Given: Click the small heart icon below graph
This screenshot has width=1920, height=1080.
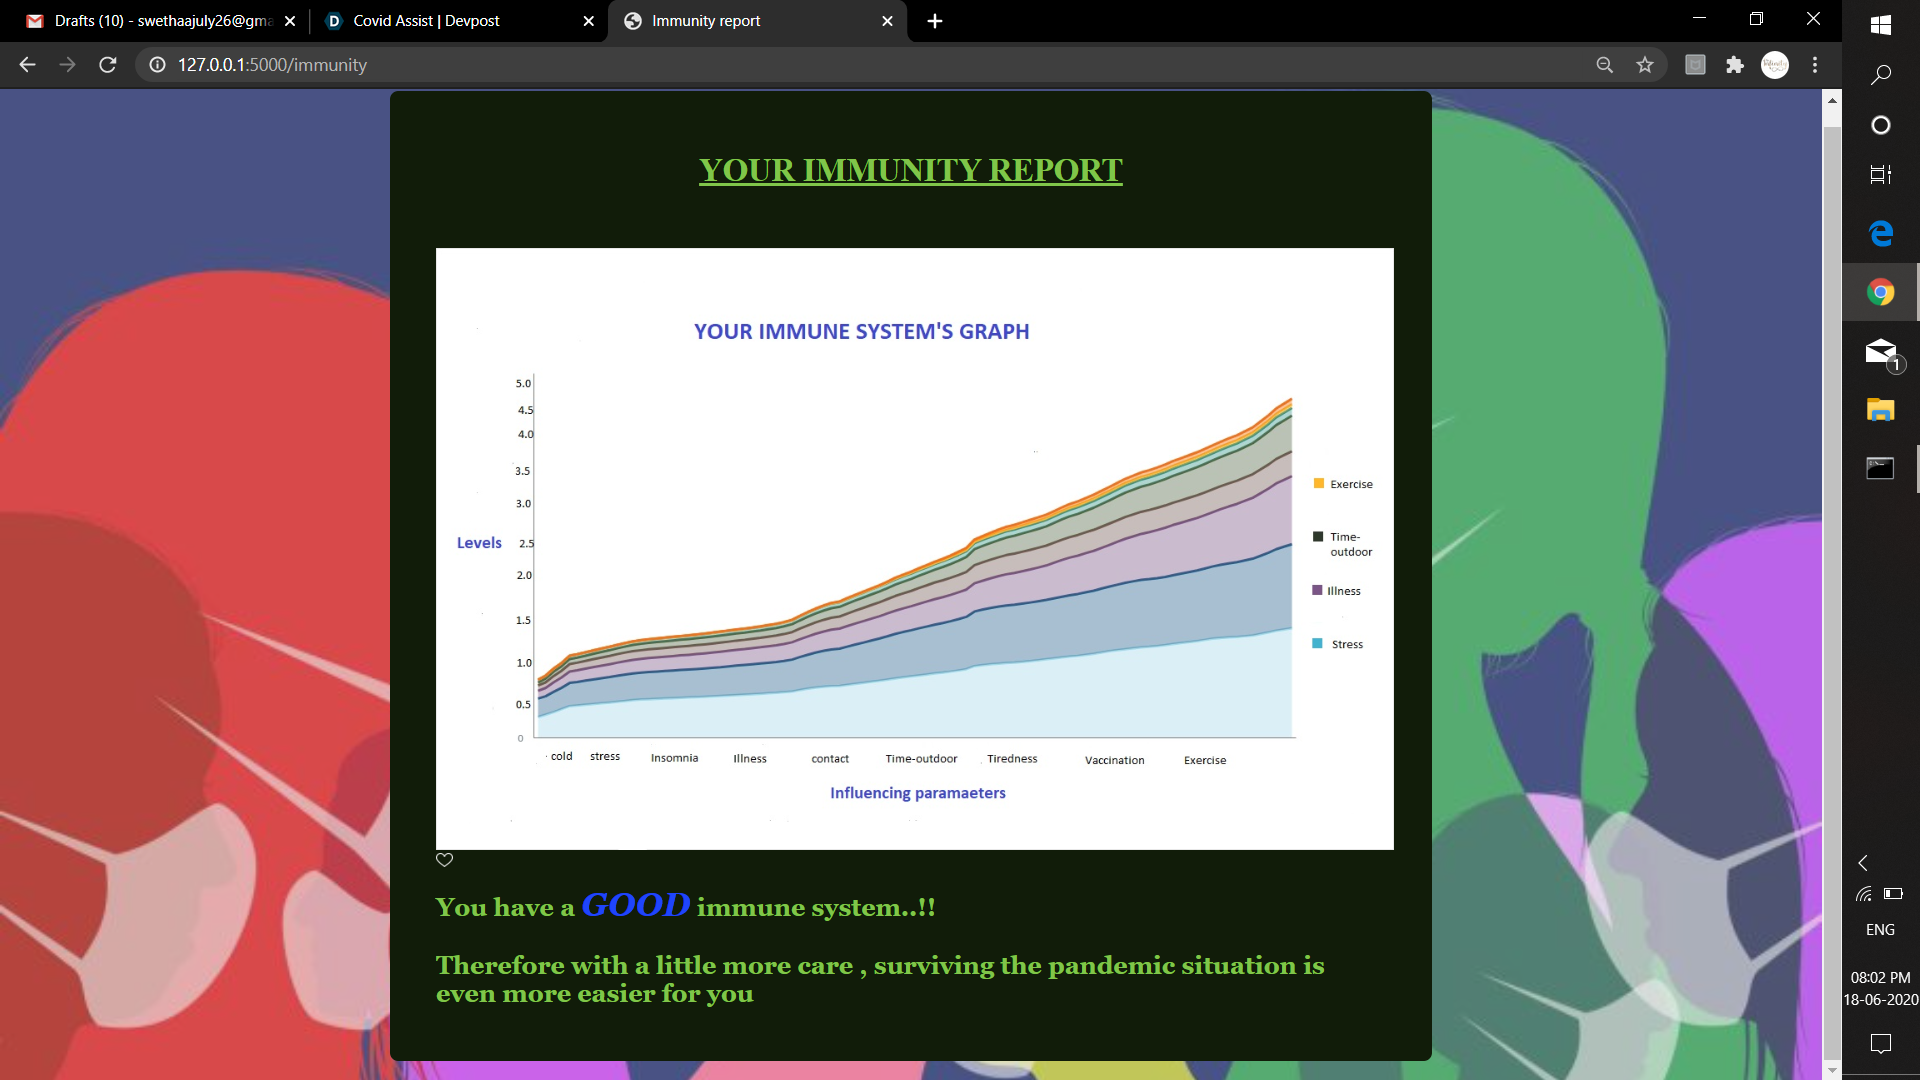Looking at the screenshot, I should click(x=445, y=860).
